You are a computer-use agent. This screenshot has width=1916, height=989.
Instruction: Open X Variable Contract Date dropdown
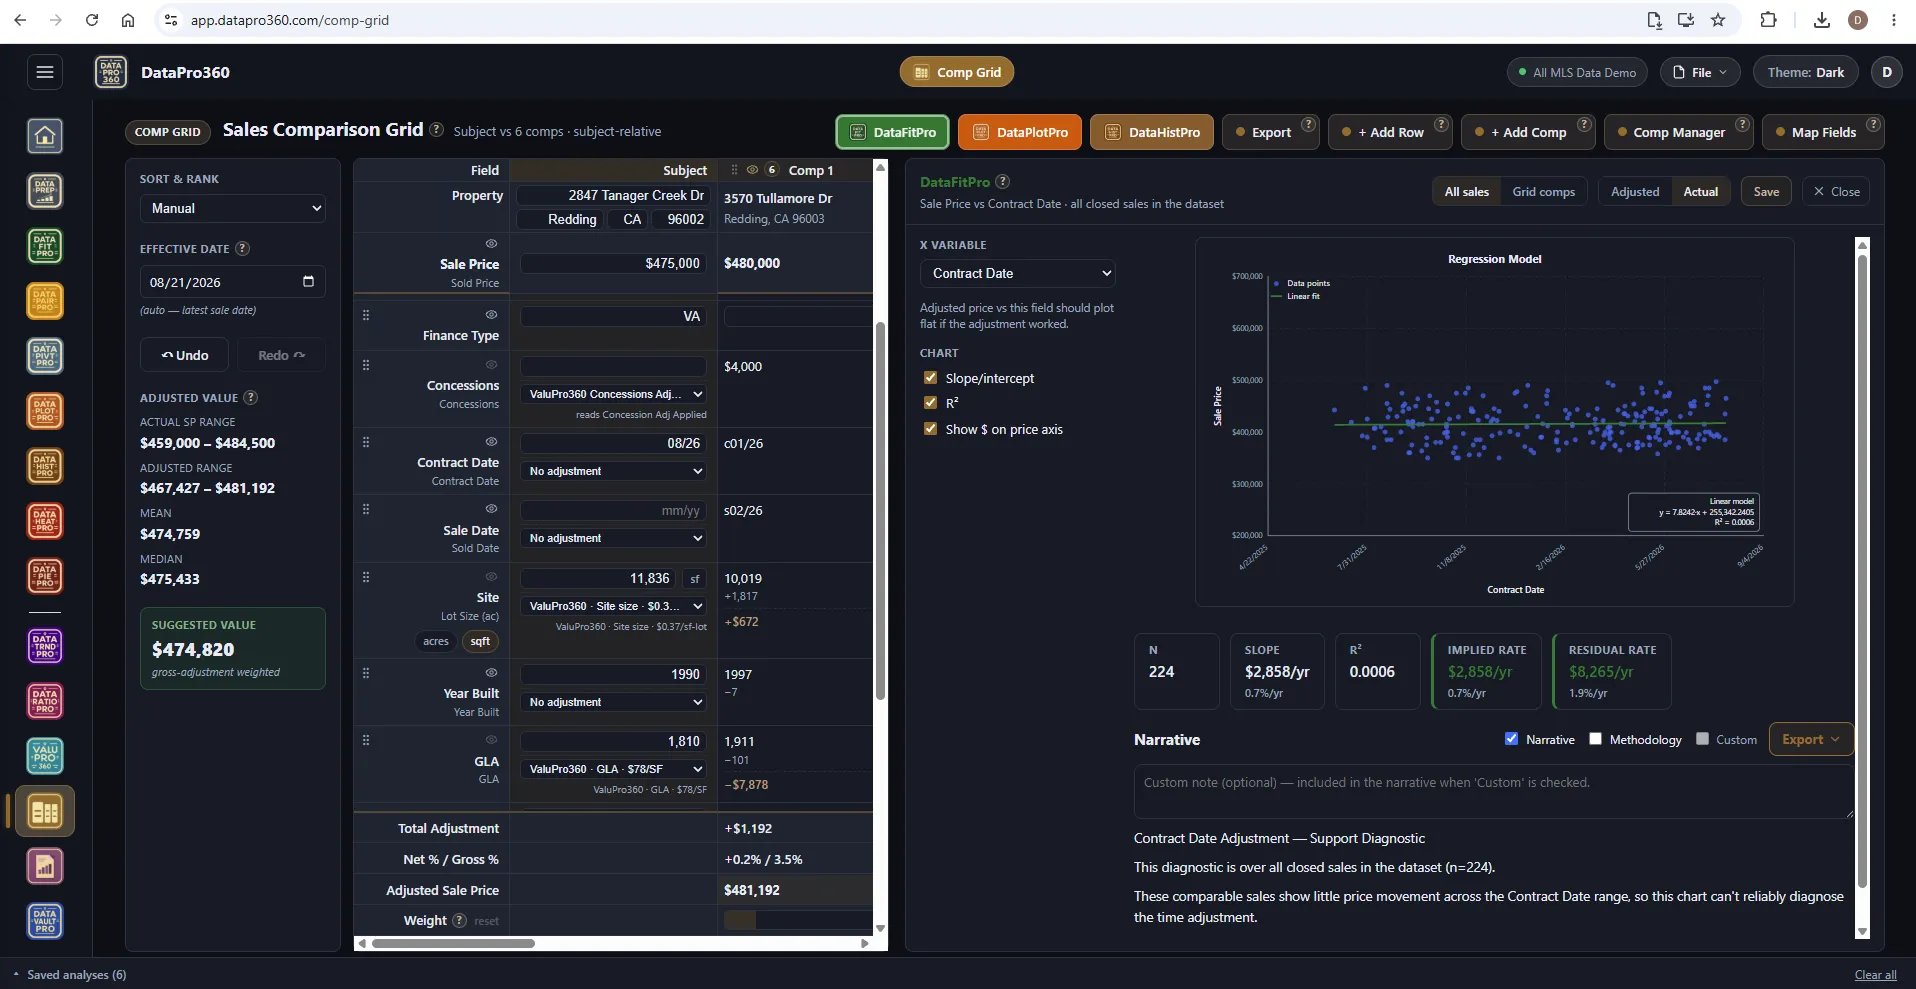pos(1017,273)
